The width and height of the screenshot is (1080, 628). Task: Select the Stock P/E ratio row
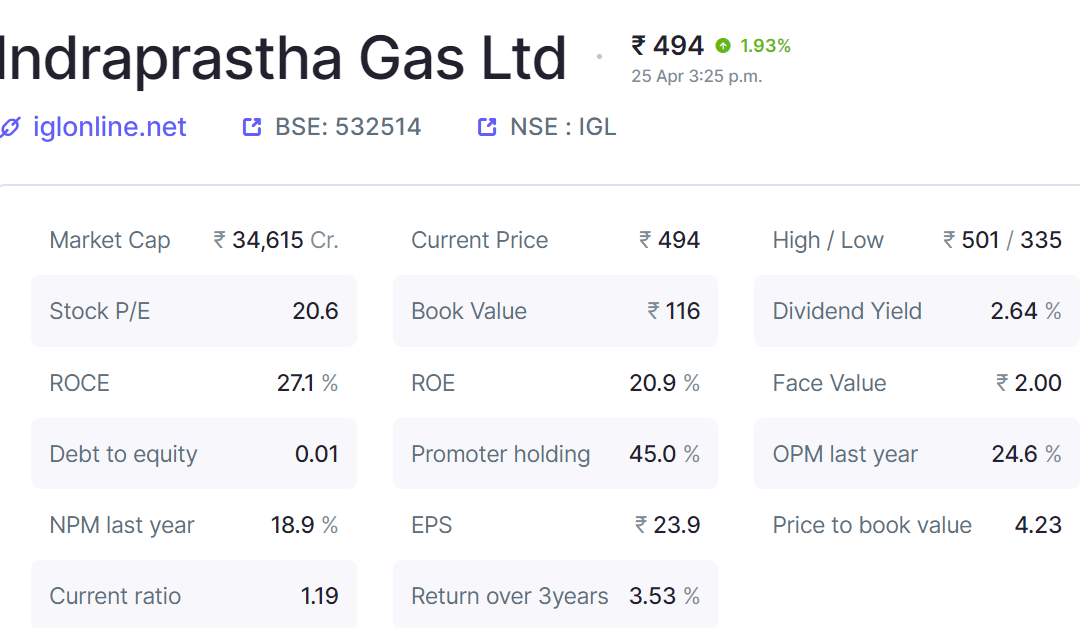194,311
